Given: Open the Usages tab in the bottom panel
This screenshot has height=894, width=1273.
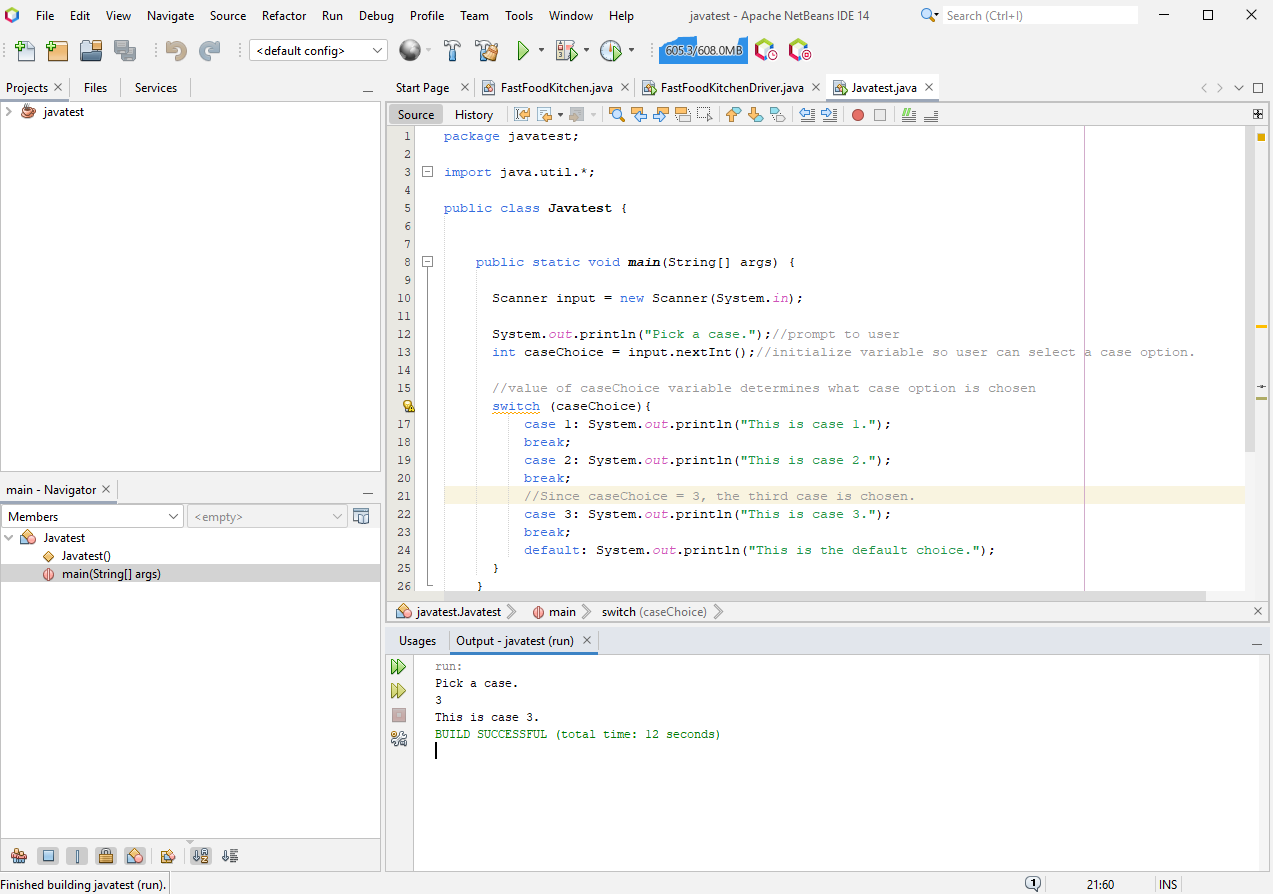Looking at the screenshot, I should 417,641.
